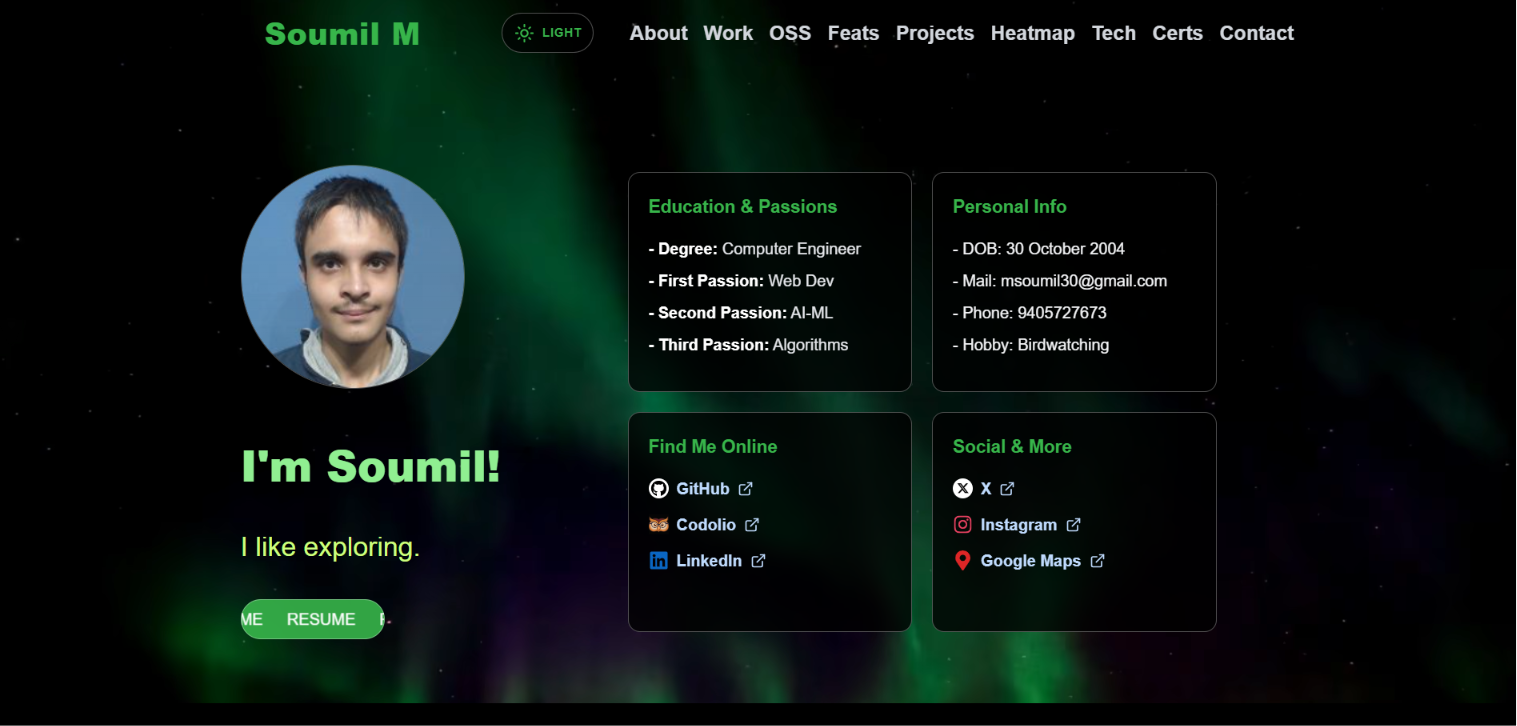Open Projects from the navbar

(x=935, y=33)
